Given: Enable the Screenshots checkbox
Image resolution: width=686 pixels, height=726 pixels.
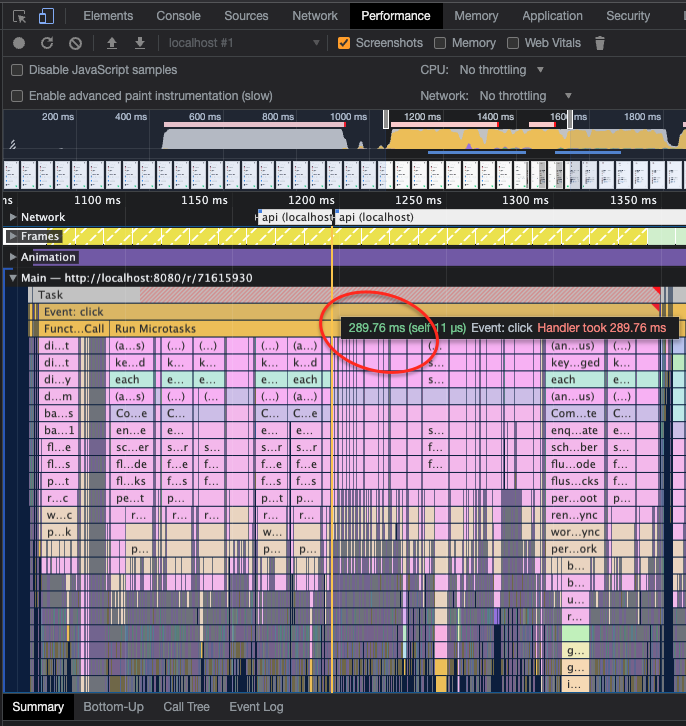Looking at the screenshot, I should point(344,43).
